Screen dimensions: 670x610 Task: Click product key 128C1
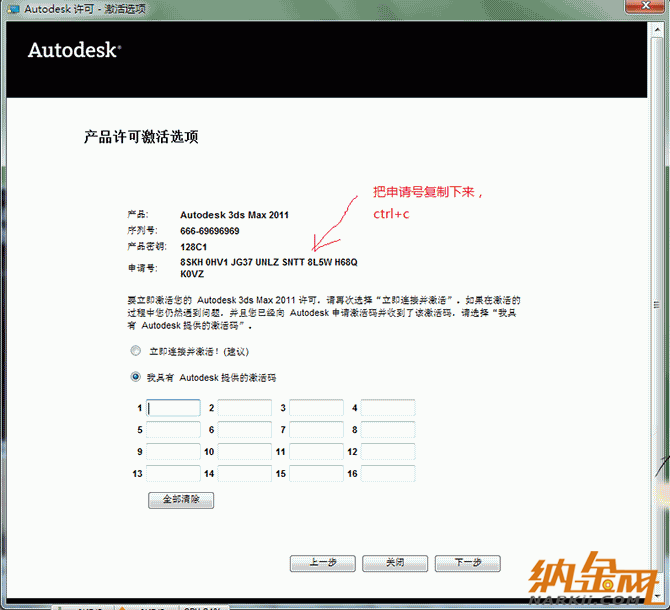click(x=193, y=247)
